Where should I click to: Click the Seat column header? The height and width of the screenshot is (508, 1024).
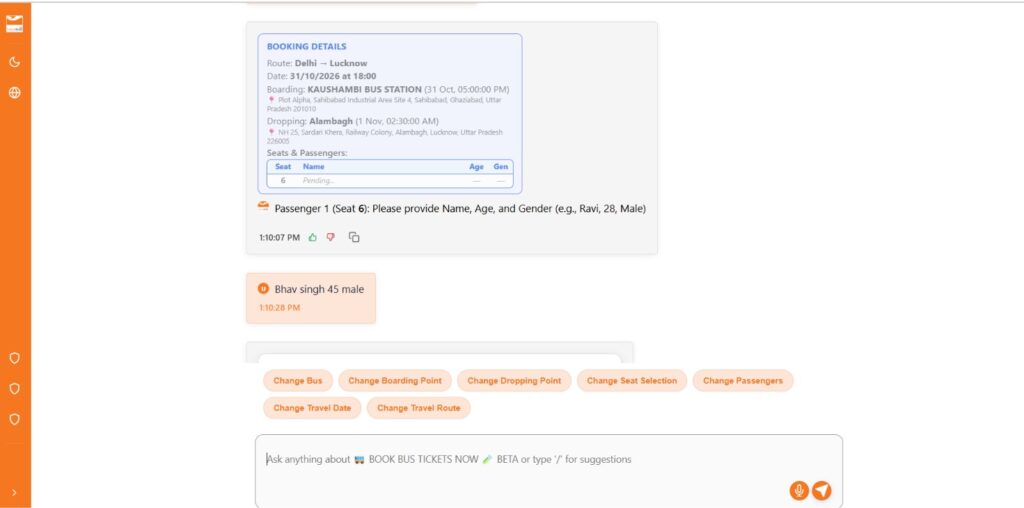(x=283, y=167)
